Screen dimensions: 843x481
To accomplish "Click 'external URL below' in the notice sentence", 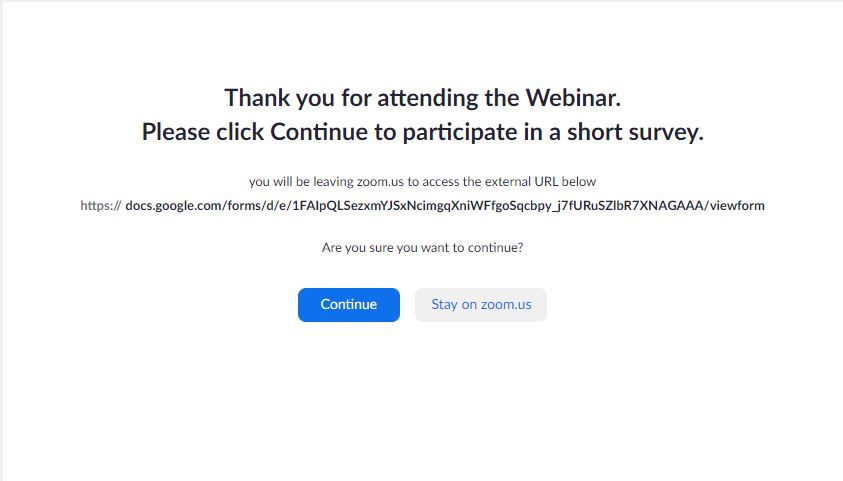I will click(540, 182).
